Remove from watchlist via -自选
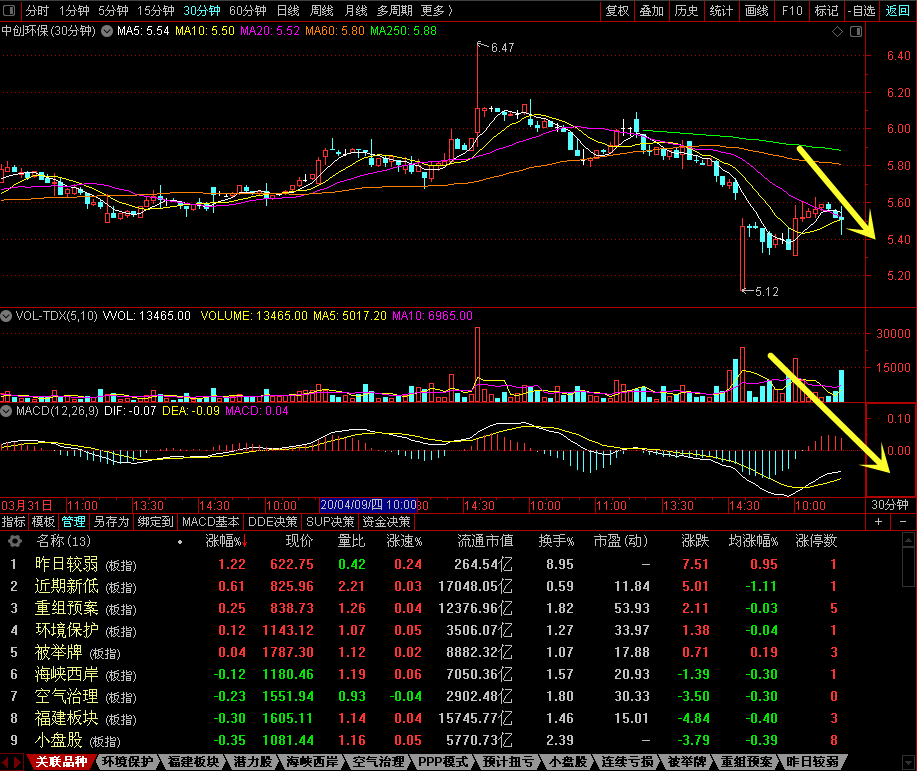This screenshot has width=917, height=771. [x=861, y=11]
